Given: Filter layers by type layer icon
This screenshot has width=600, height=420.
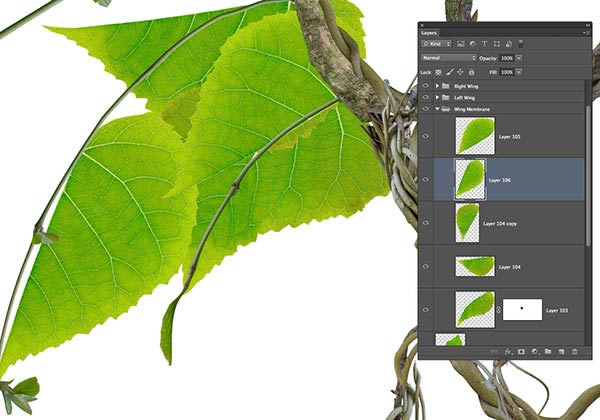Looking at the screenshot, I should [484, 44].
